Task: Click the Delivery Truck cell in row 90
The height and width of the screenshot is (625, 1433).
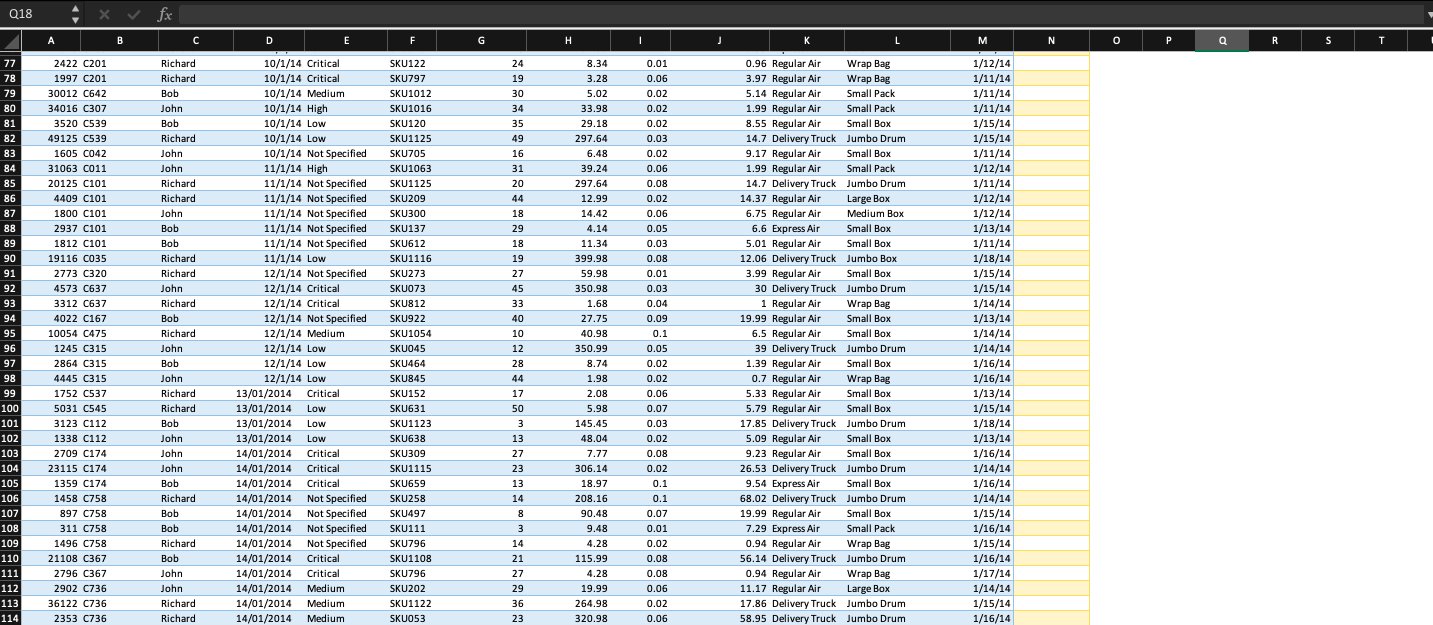Action: coord(806,258)
